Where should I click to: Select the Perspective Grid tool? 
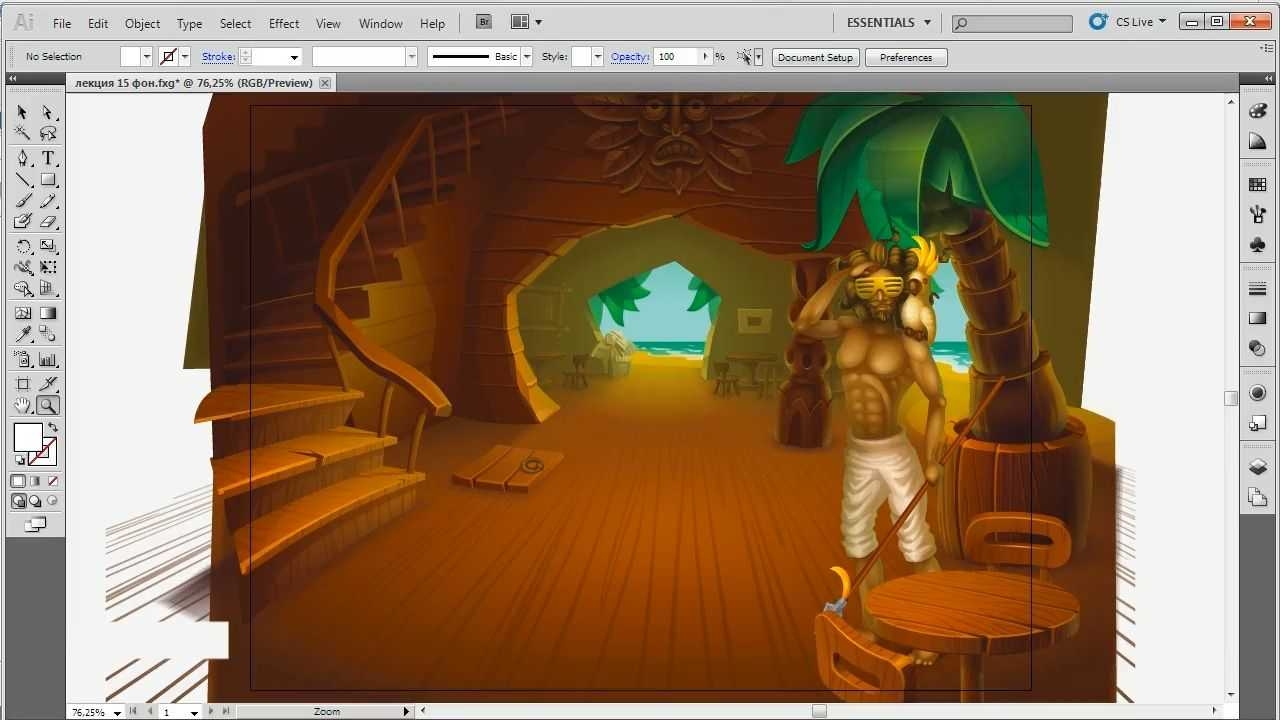(47, 290)
